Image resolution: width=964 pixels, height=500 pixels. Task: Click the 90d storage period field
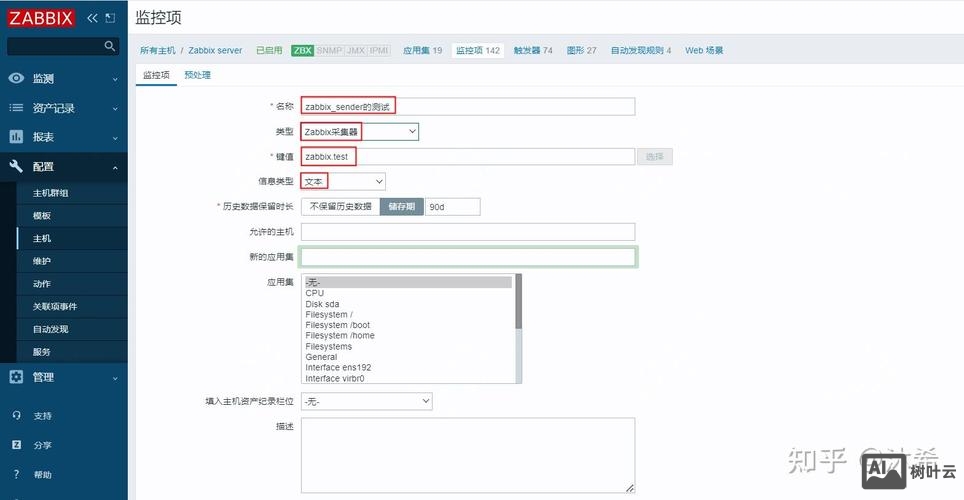click(x=452, y=207)
